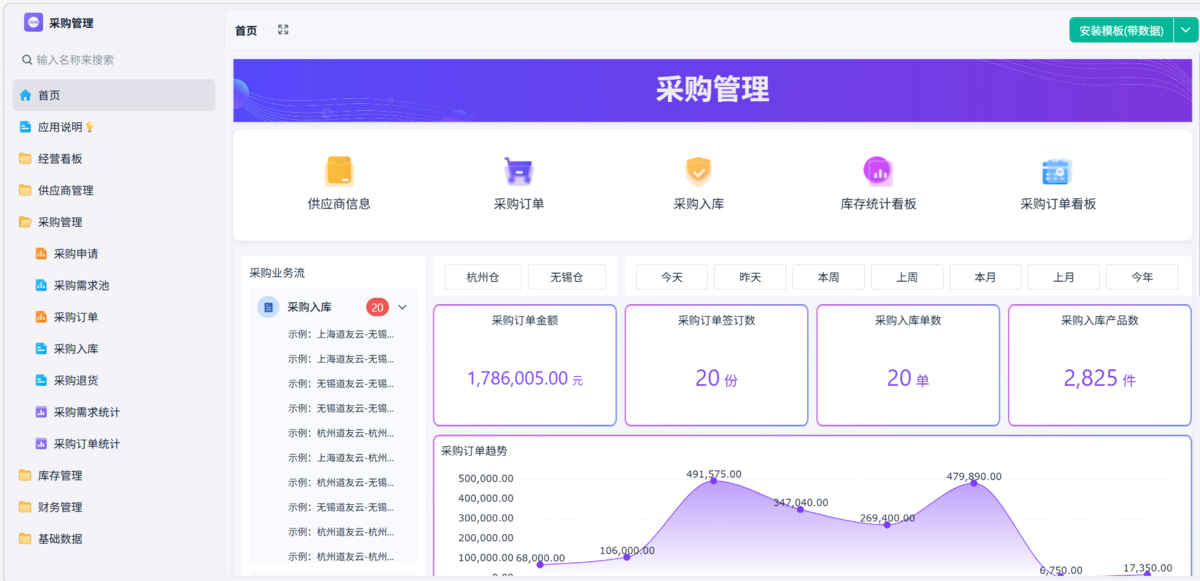1200x581 pixels.
Task: Collapse the 采购入库 list chevron
Action: click(403, 307)
